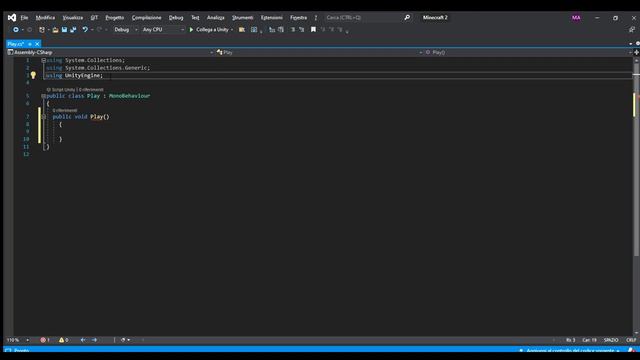Open the Strumenti menu
Viewport: 640px width, 360px height.
[242, 18]
